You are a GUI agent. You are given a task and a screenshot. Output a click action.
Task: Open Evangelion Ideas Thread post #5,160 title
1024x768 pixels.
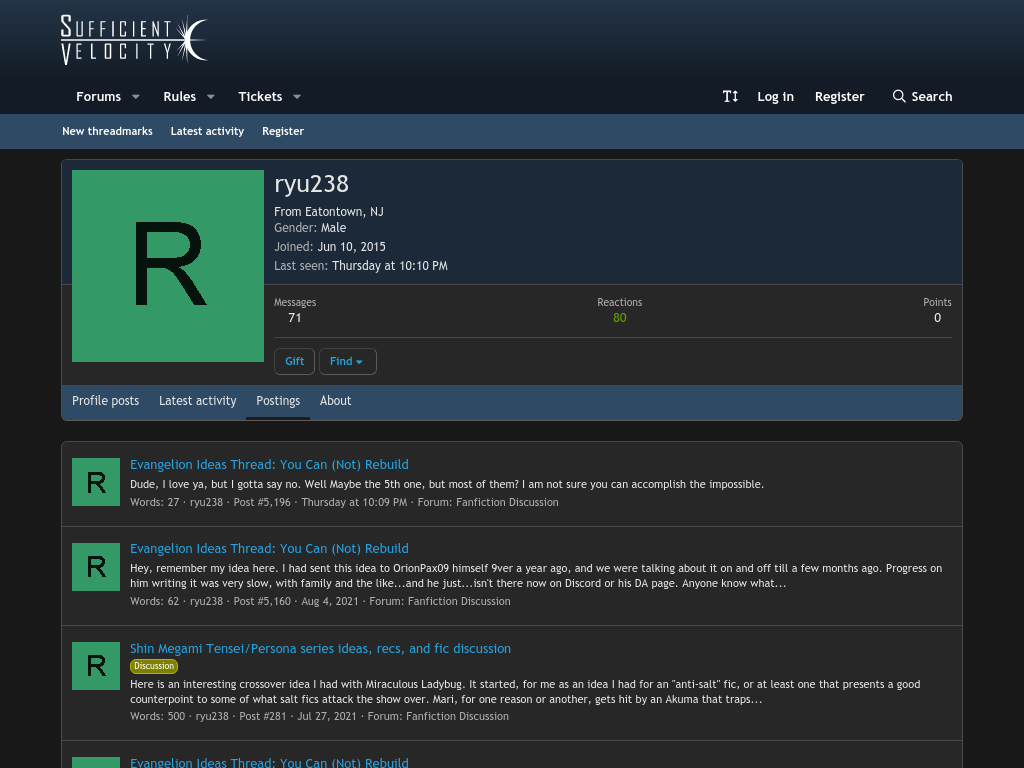click(x=269, y=549)
